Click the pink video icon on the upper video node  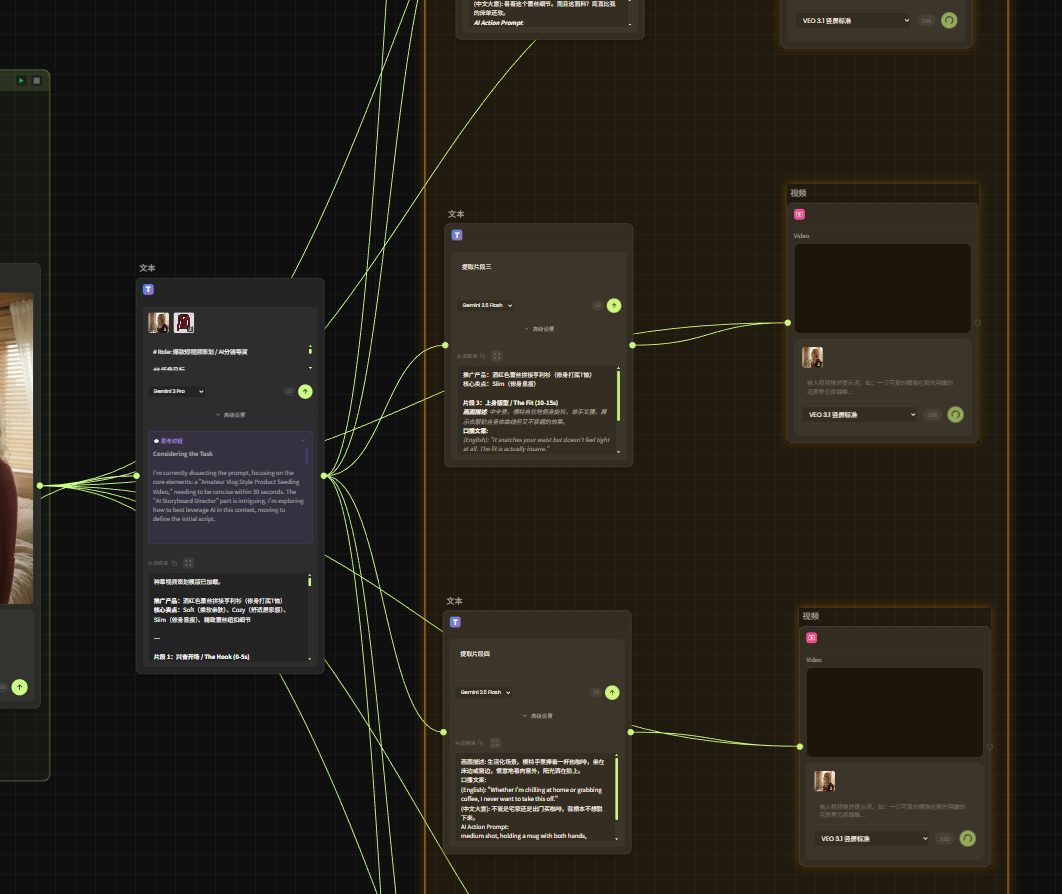point(799,214)
